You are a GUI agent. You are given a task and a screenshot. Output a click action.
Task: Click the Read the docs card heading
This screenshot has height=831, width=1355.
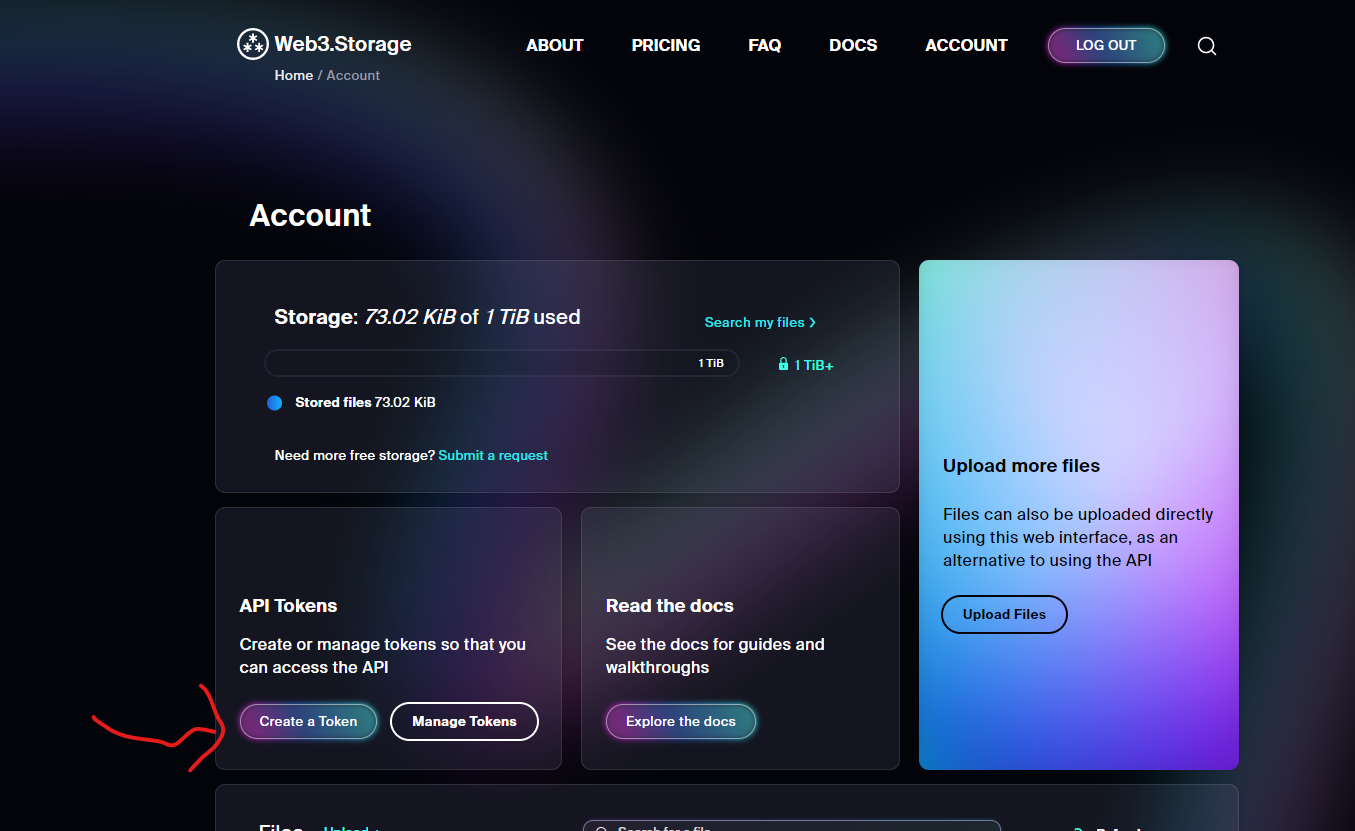(x=669, y=606)
